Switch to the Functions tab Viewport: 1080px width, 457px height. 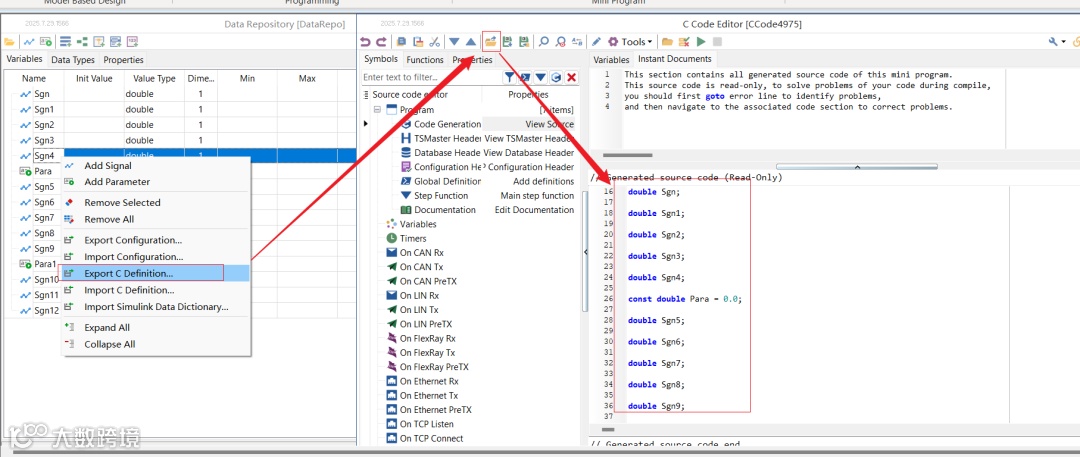tap(425, 60)
